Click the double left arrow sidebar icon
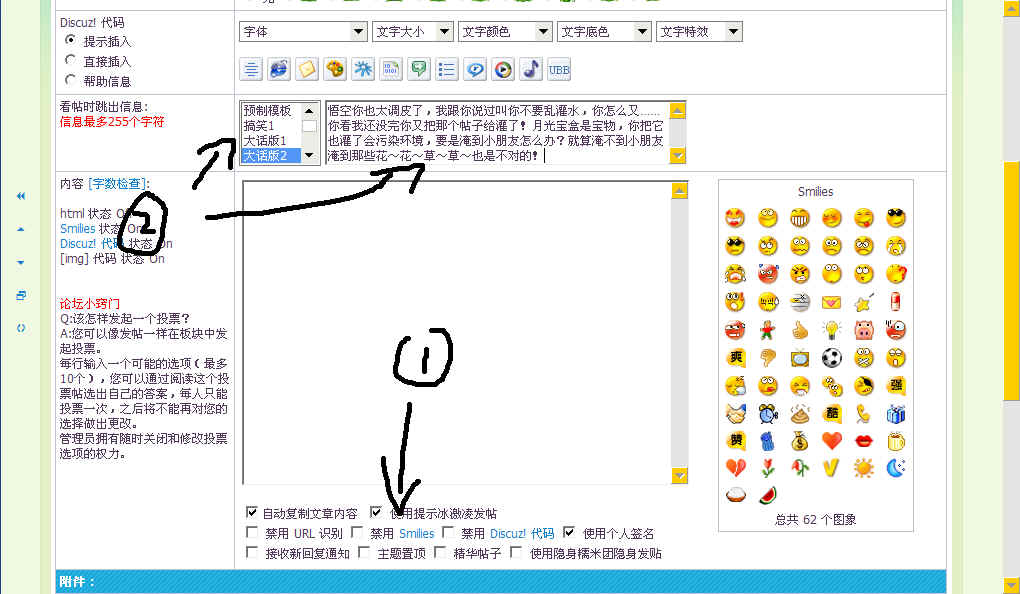The width and height of the screenshot is (1020, 594). coord(21,196)
